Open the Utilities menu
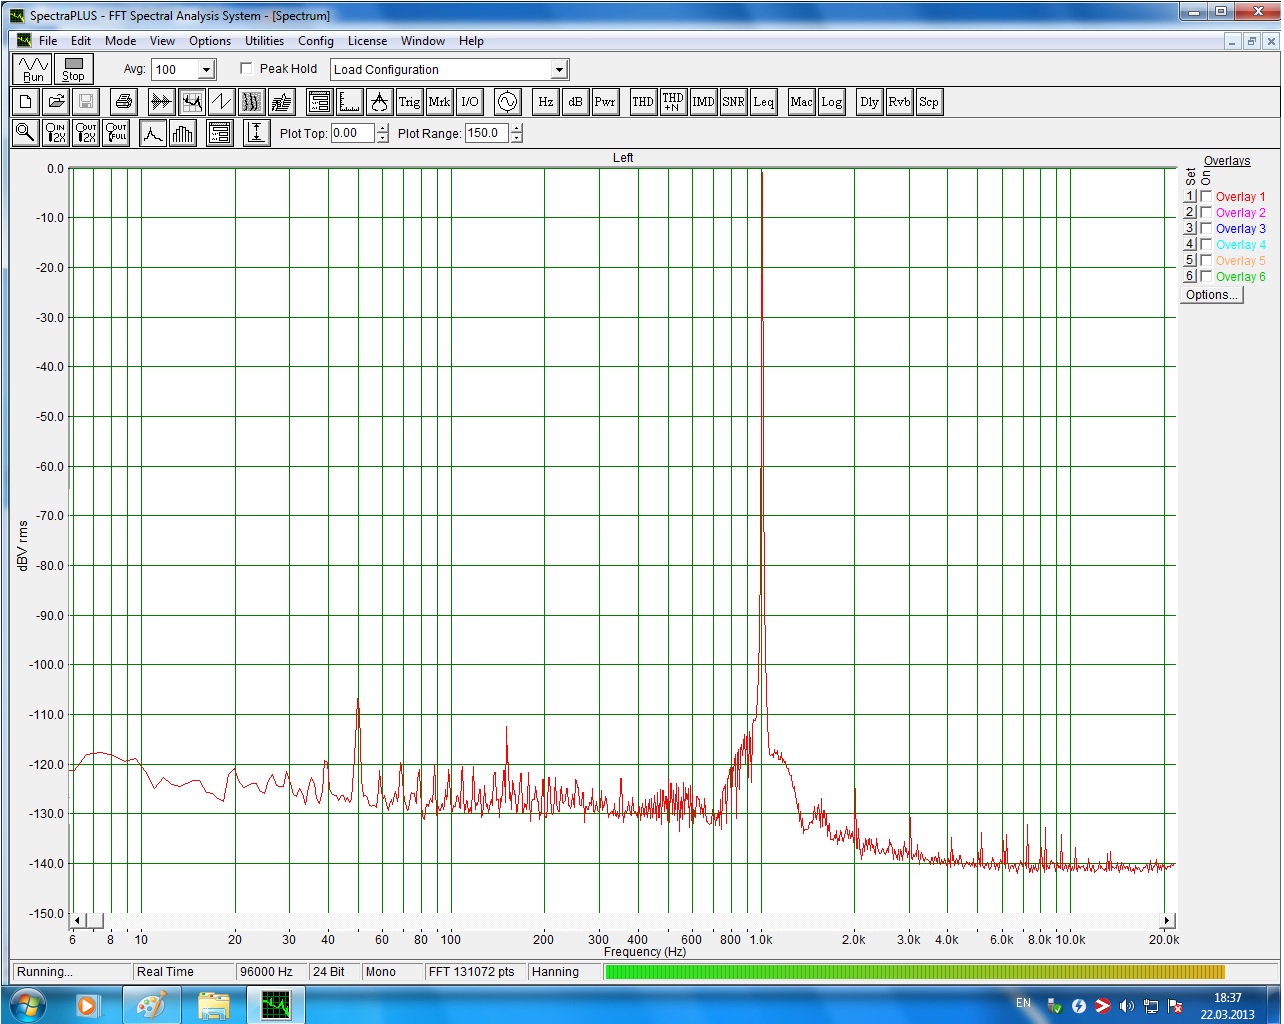Screen dimensions: 1284x1024 pos(264,41)
